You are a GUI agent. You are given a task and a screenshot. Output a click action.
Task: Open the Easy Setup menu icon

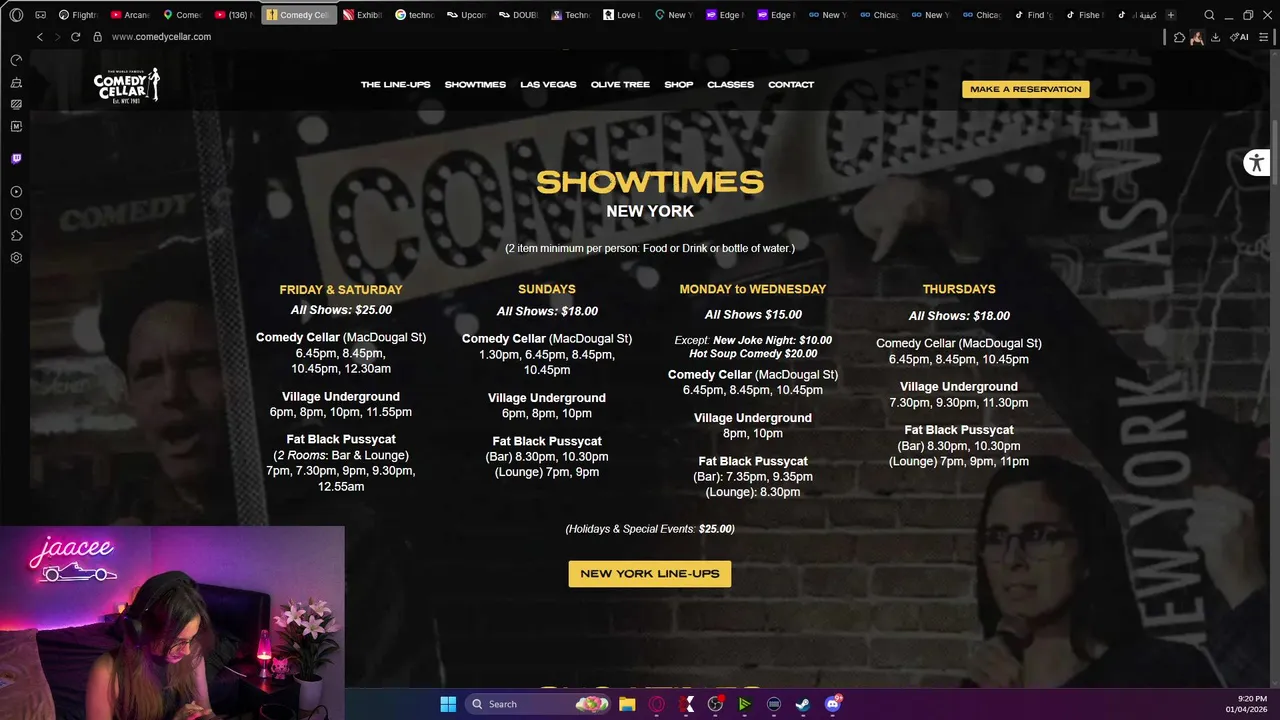pyautogui.click(x=1264, y=37)
